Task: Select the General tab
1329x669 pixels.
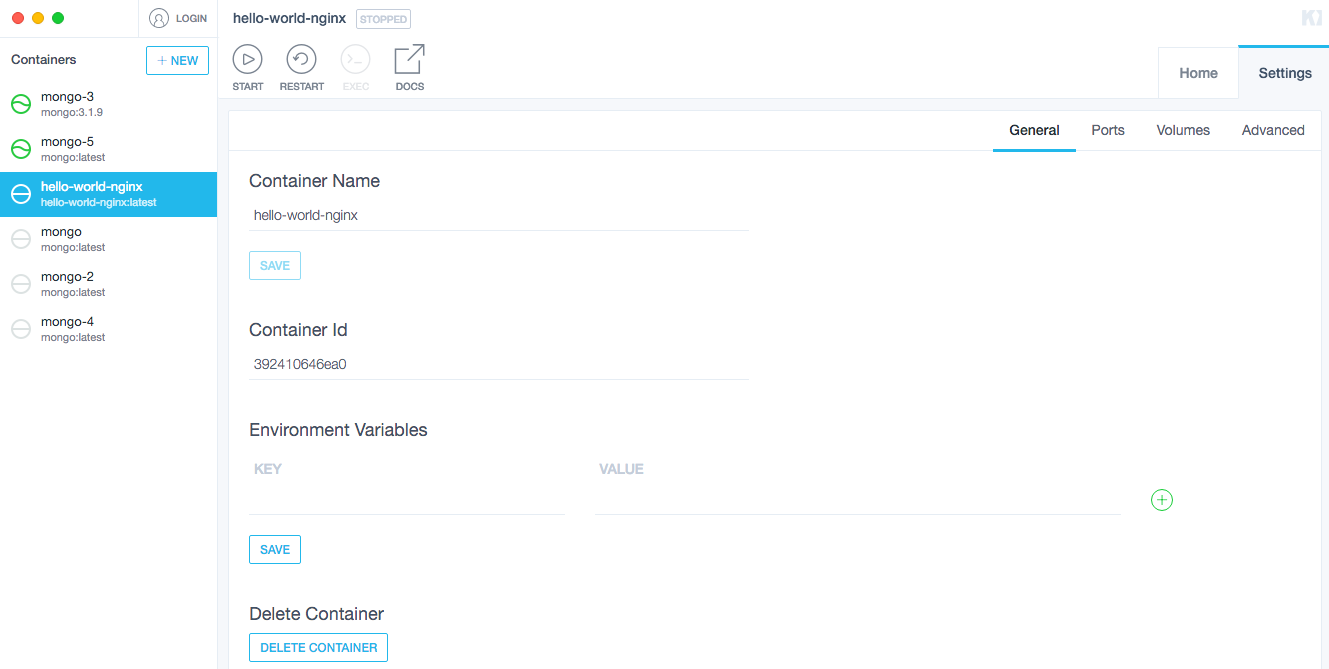Action: 1034,130
